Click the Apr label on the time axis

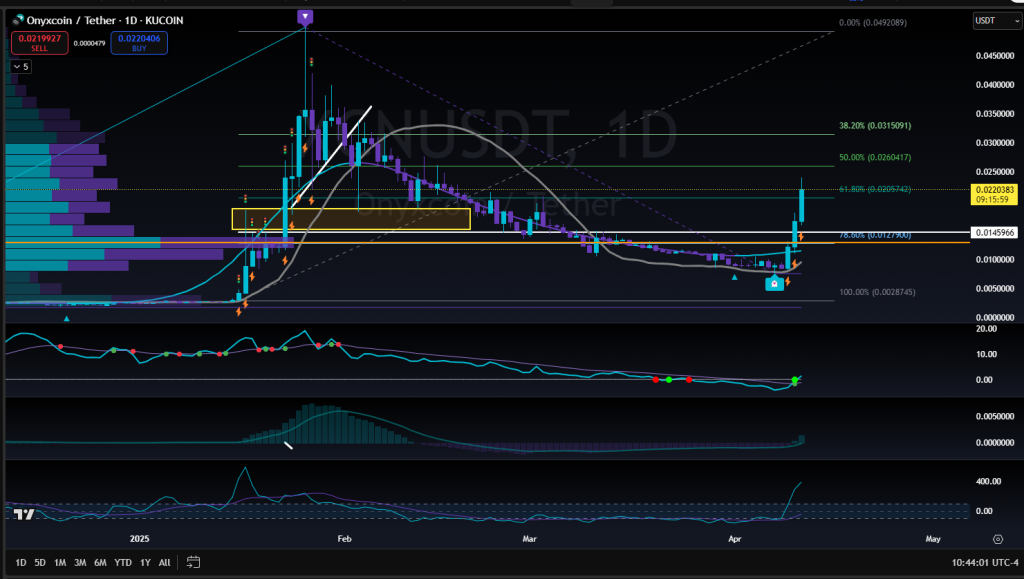point(735,539)
